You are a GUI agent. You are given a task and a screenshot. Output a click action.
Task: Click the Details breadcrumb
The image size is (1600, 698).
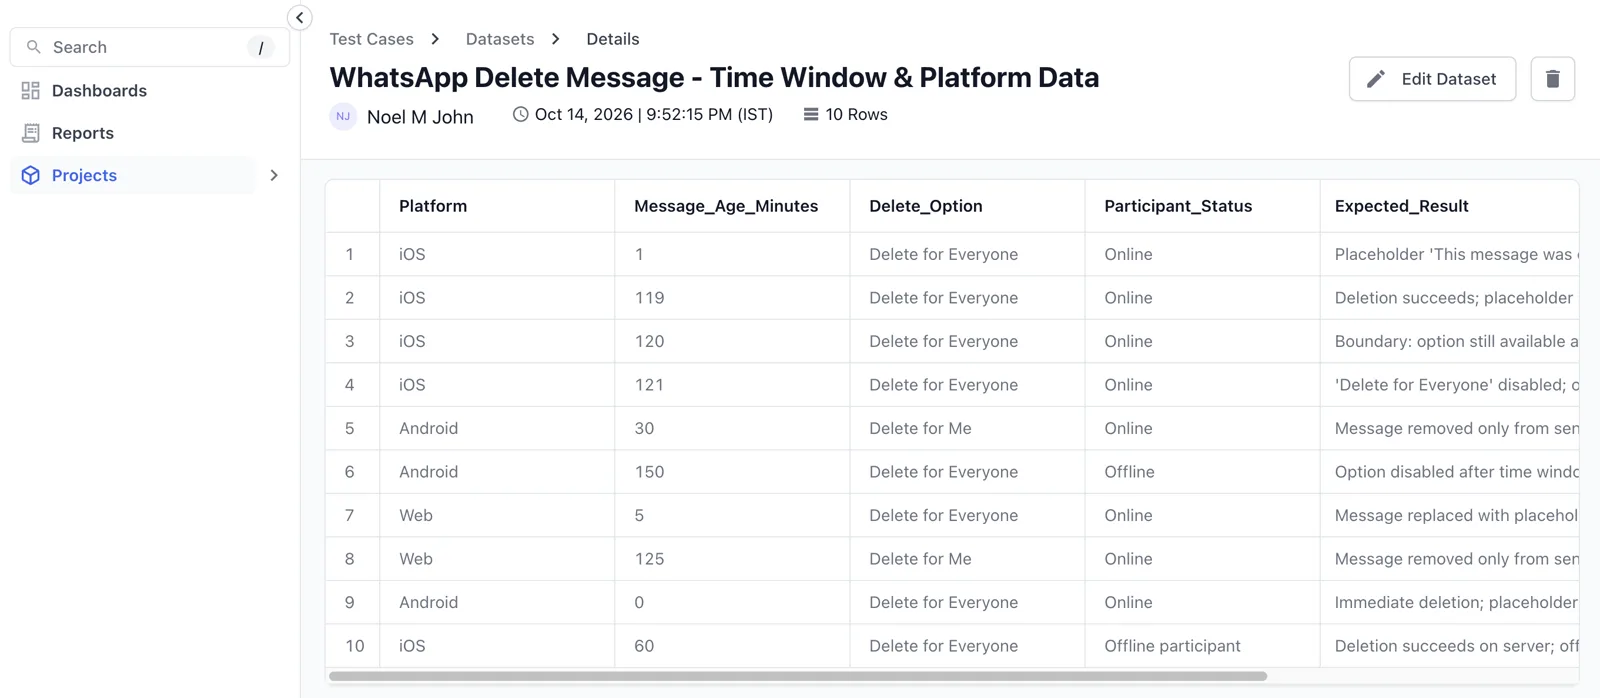[613, 39]
